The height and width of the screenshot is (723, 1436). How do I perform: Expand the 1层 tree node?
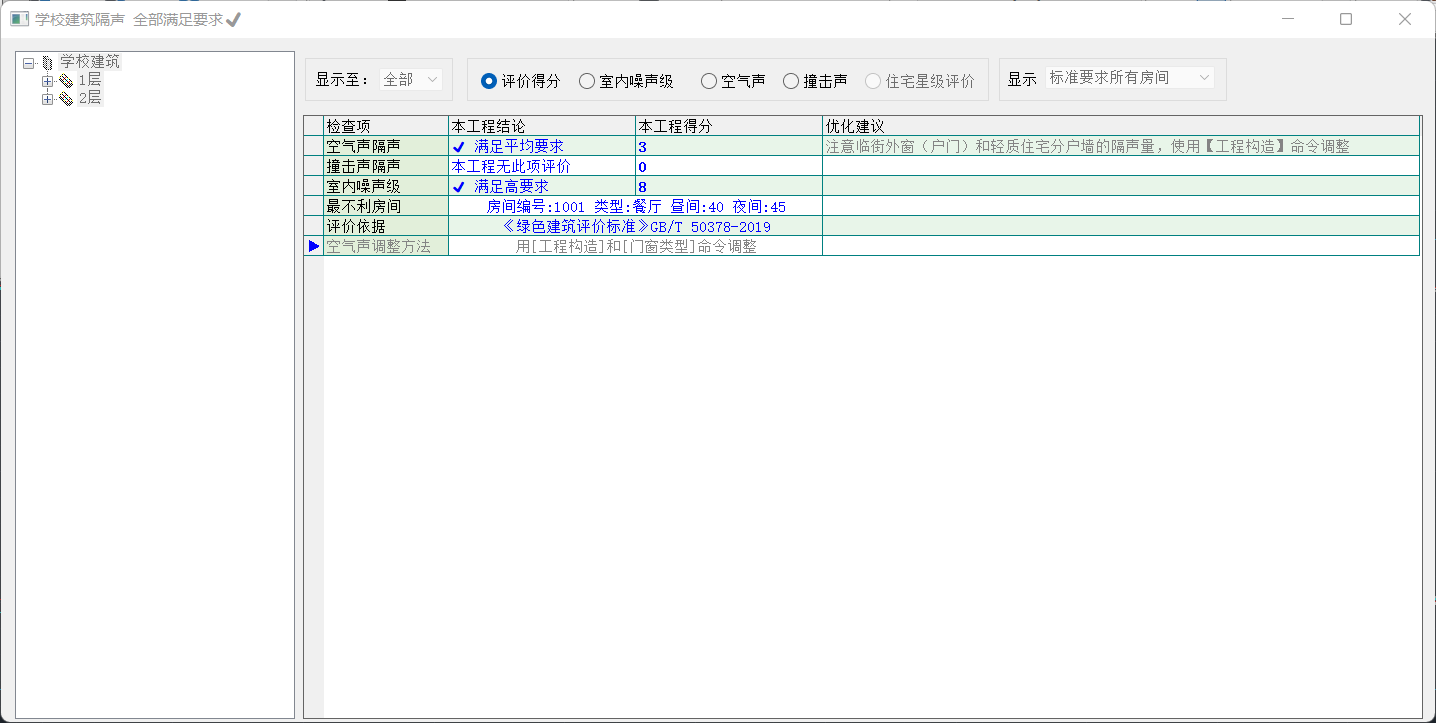(x=47, y=81)
